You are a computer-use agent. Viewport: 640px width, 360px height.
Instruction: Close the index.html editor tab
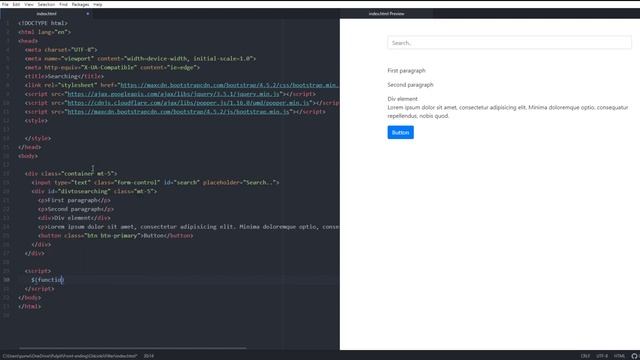point(87,13)
